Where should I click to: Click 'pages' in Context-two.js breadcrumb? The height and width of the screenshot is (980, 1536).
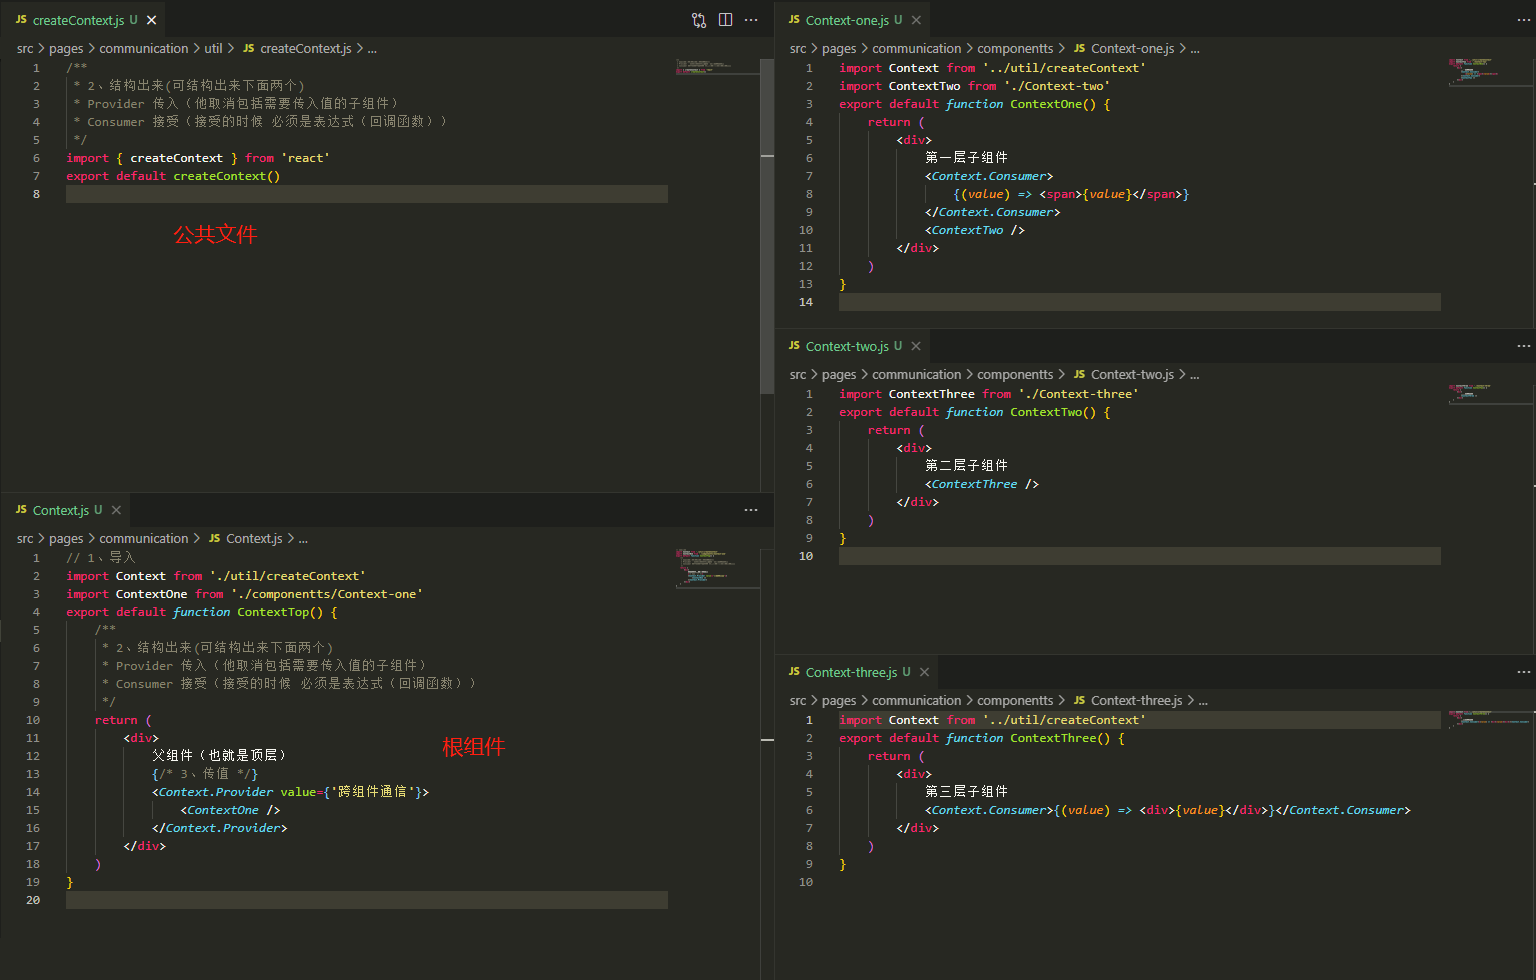(839, 374)
